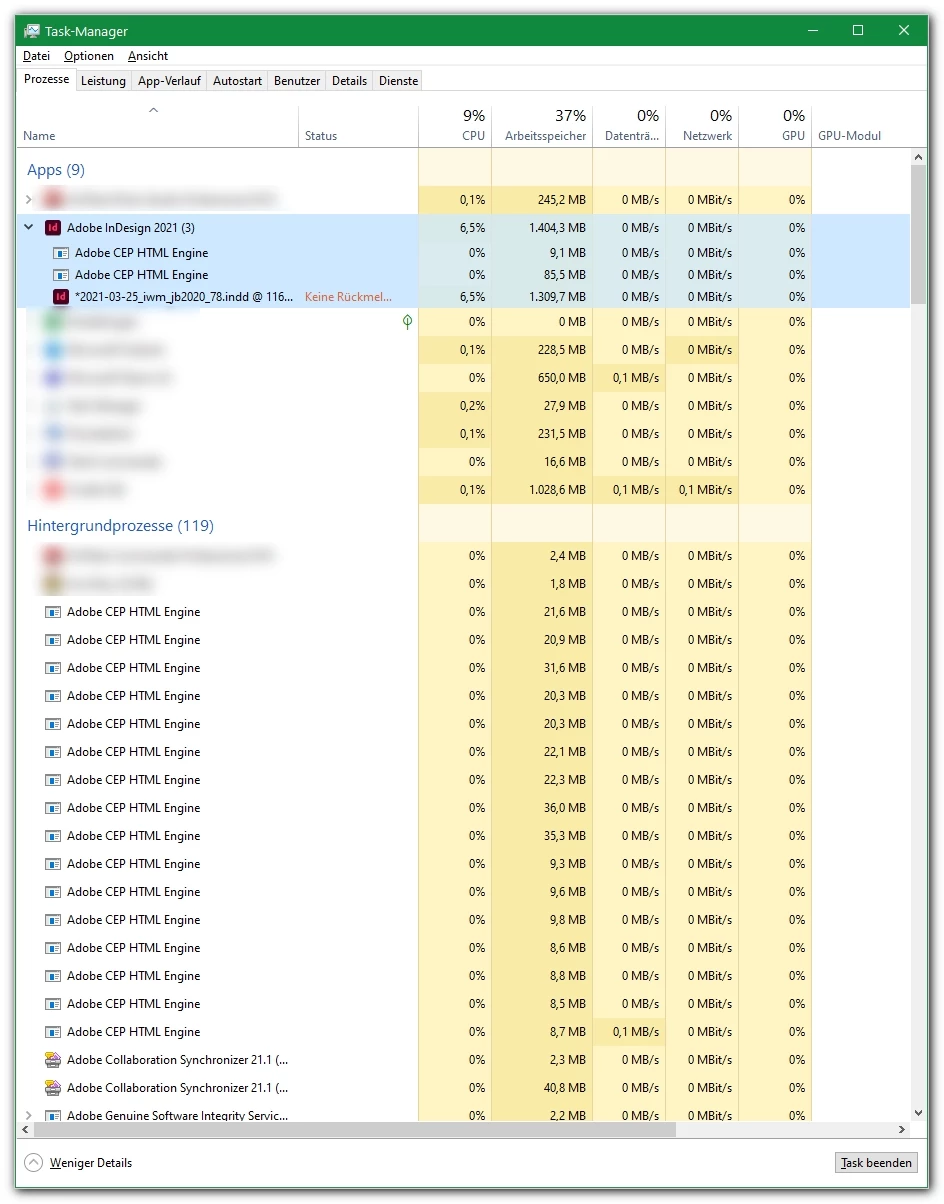Click the horizontal scrollbar thumb
Screen dimensions: 944x1204
(355, 1129)
